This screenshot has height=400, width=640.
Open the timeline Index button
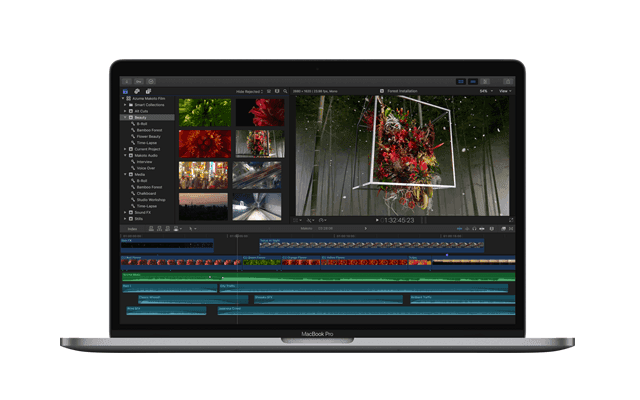pos(133,229)
